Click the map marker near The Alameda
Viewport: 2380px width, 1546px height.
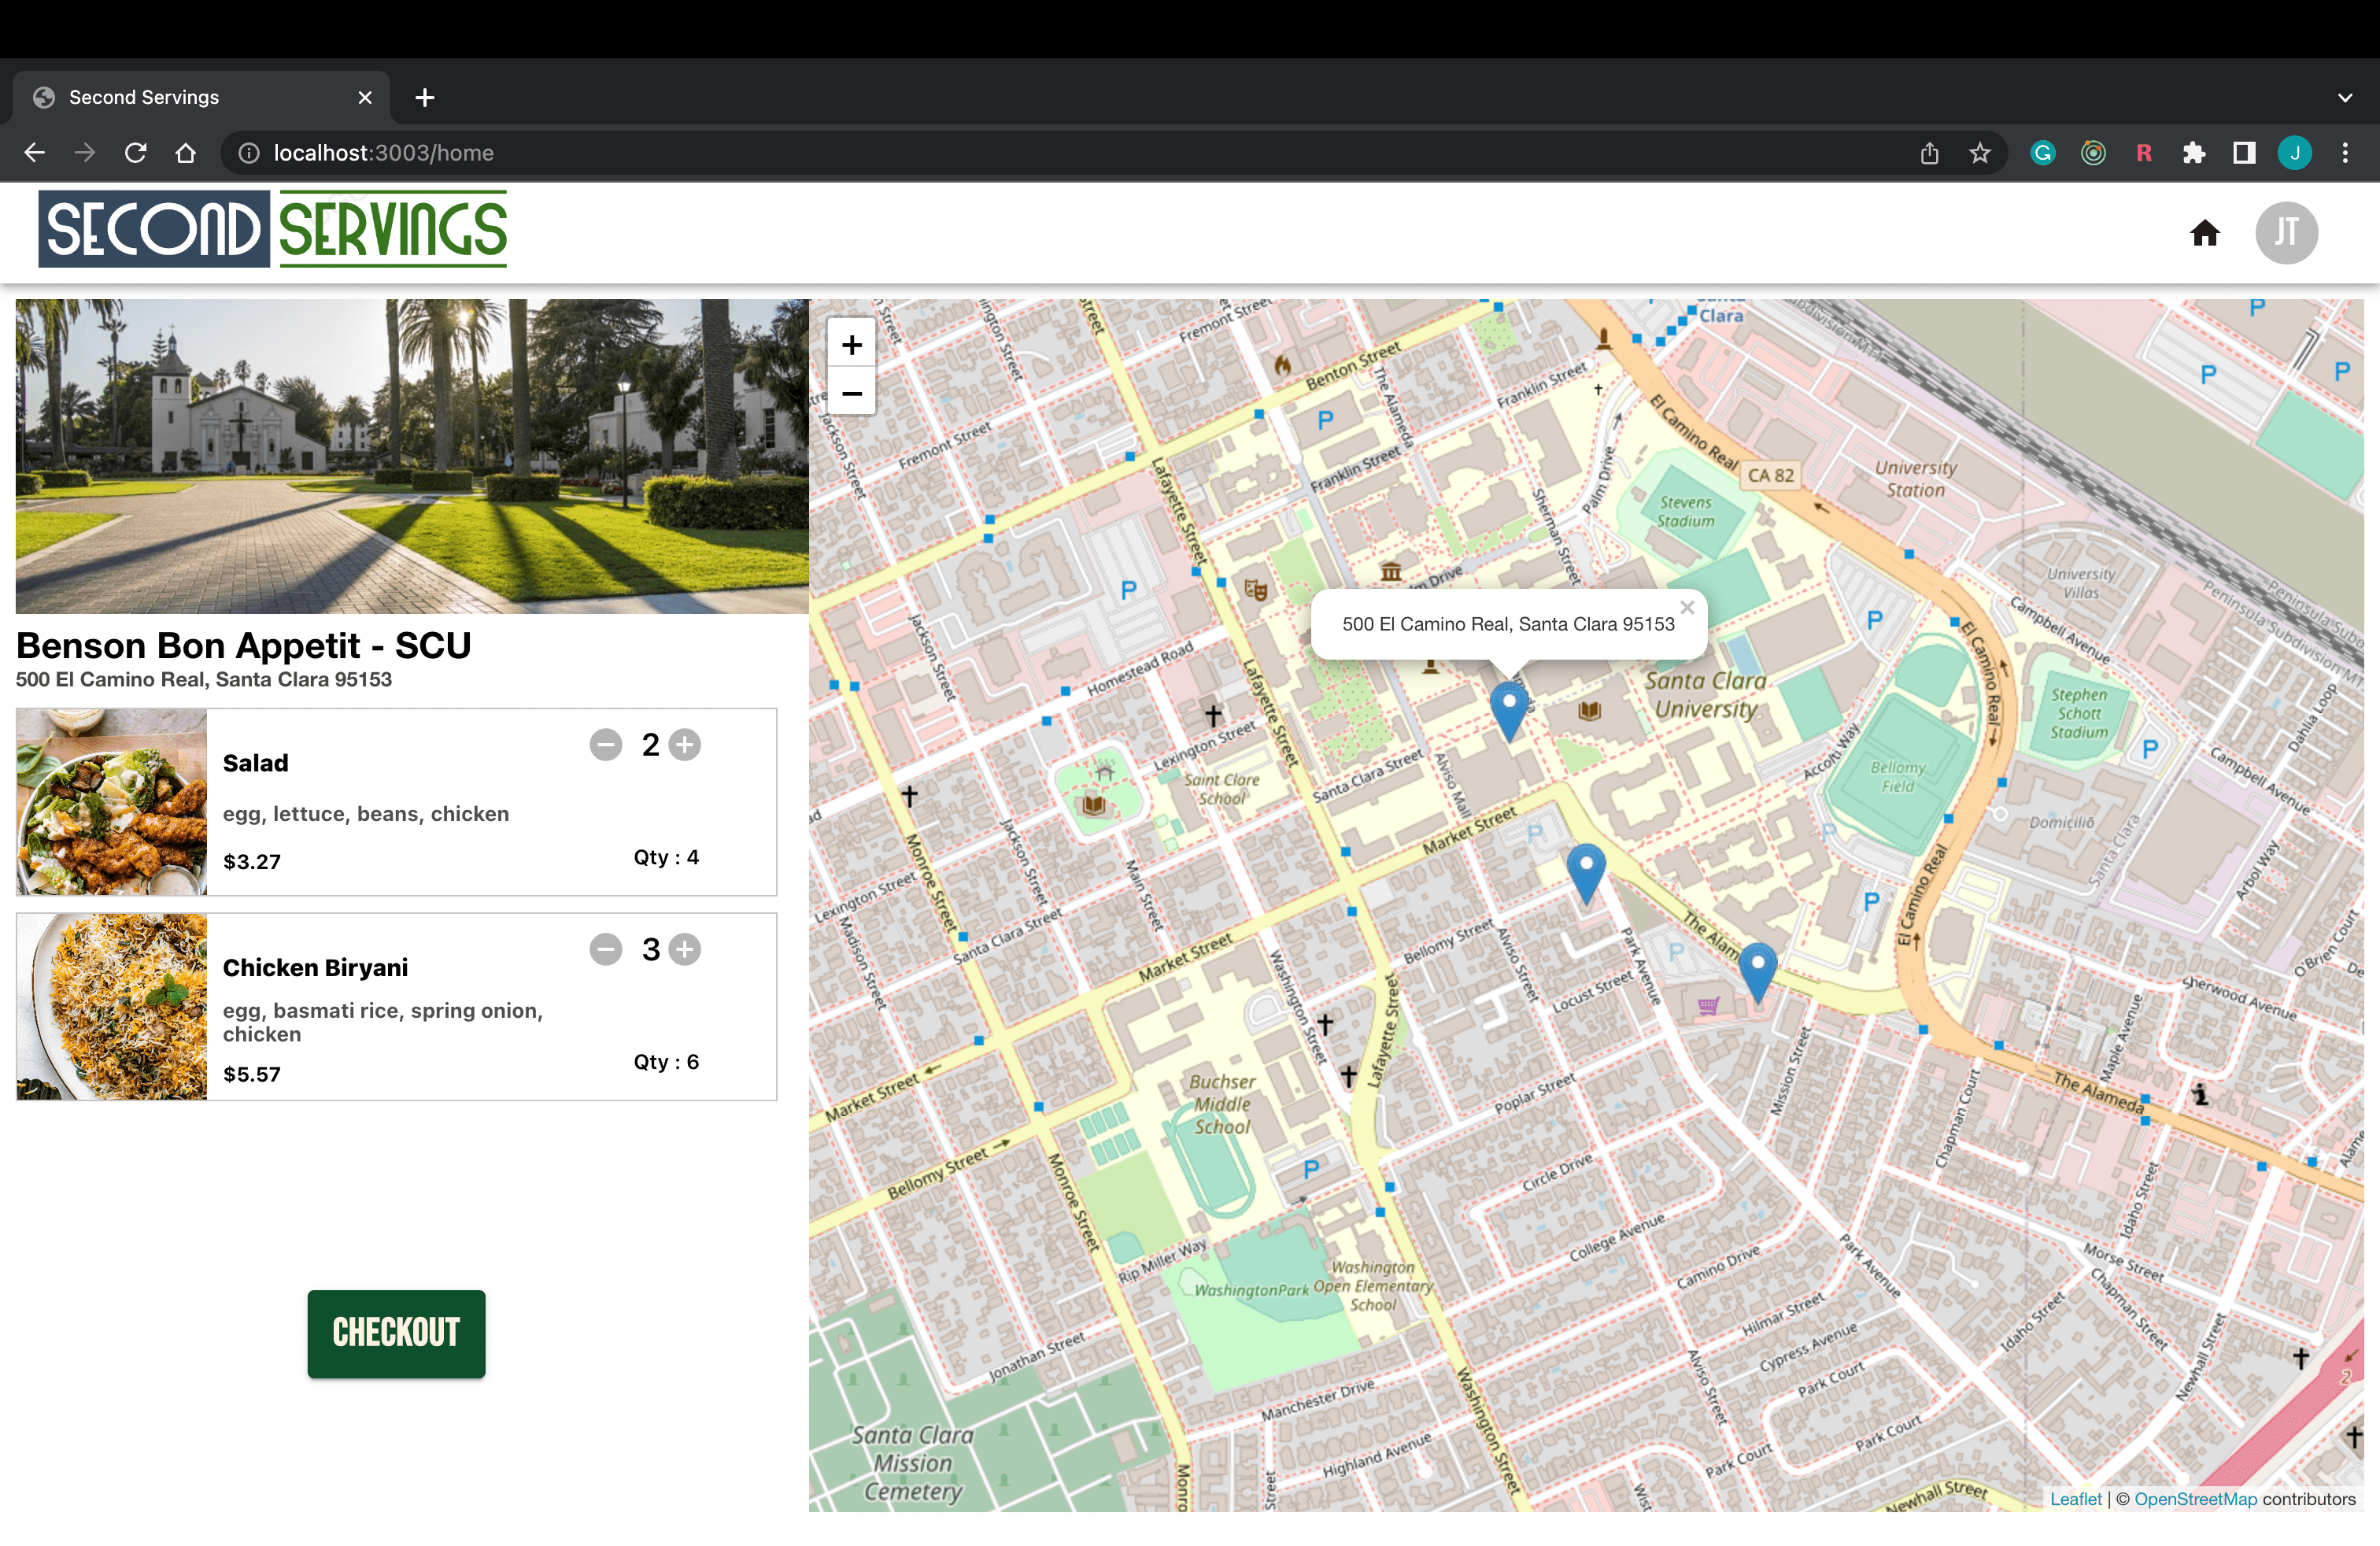(1757, 971)
